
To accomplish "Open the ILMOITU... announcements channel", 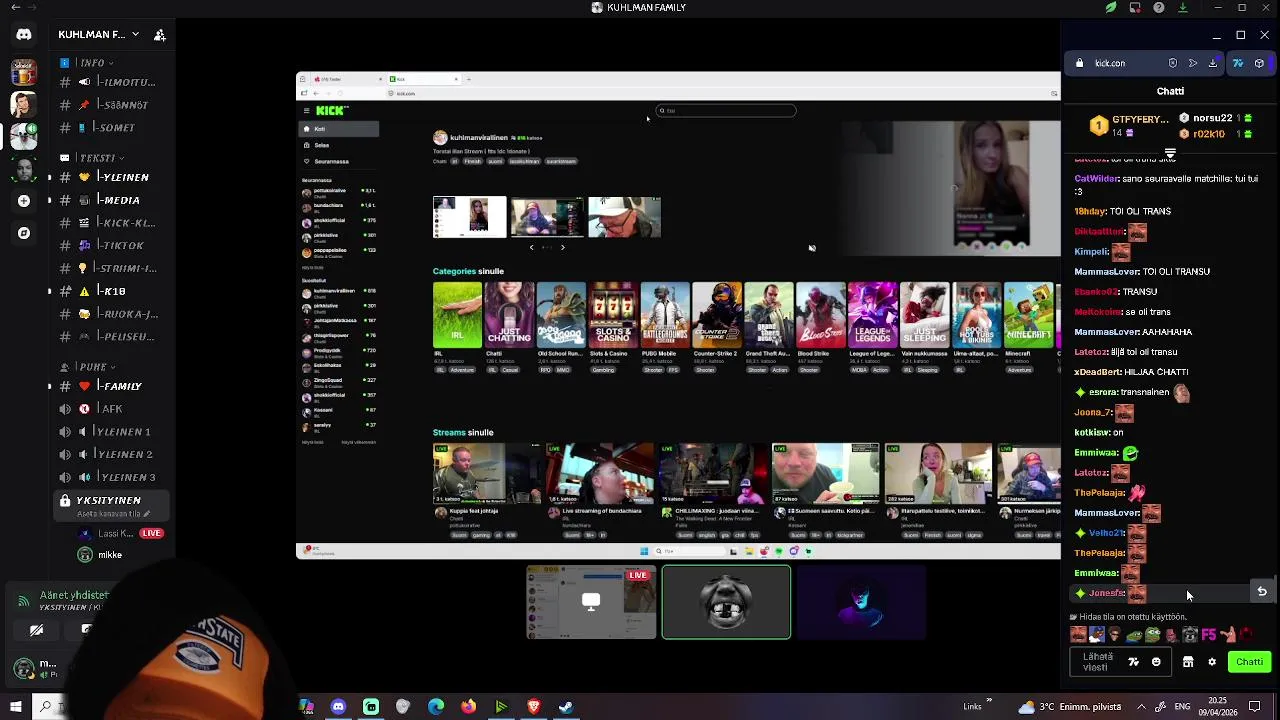I will (109, 82).
